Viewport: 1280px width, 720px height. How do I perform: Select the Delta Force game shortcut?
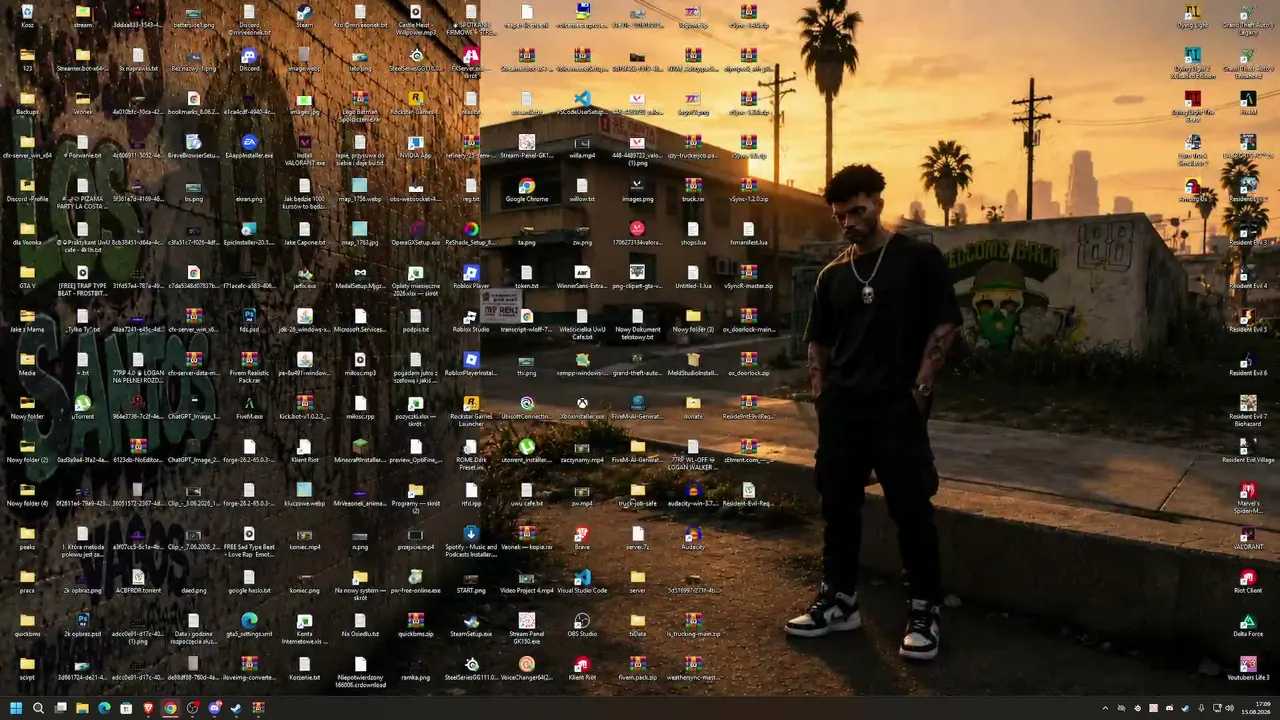(x=1248, y=625)
